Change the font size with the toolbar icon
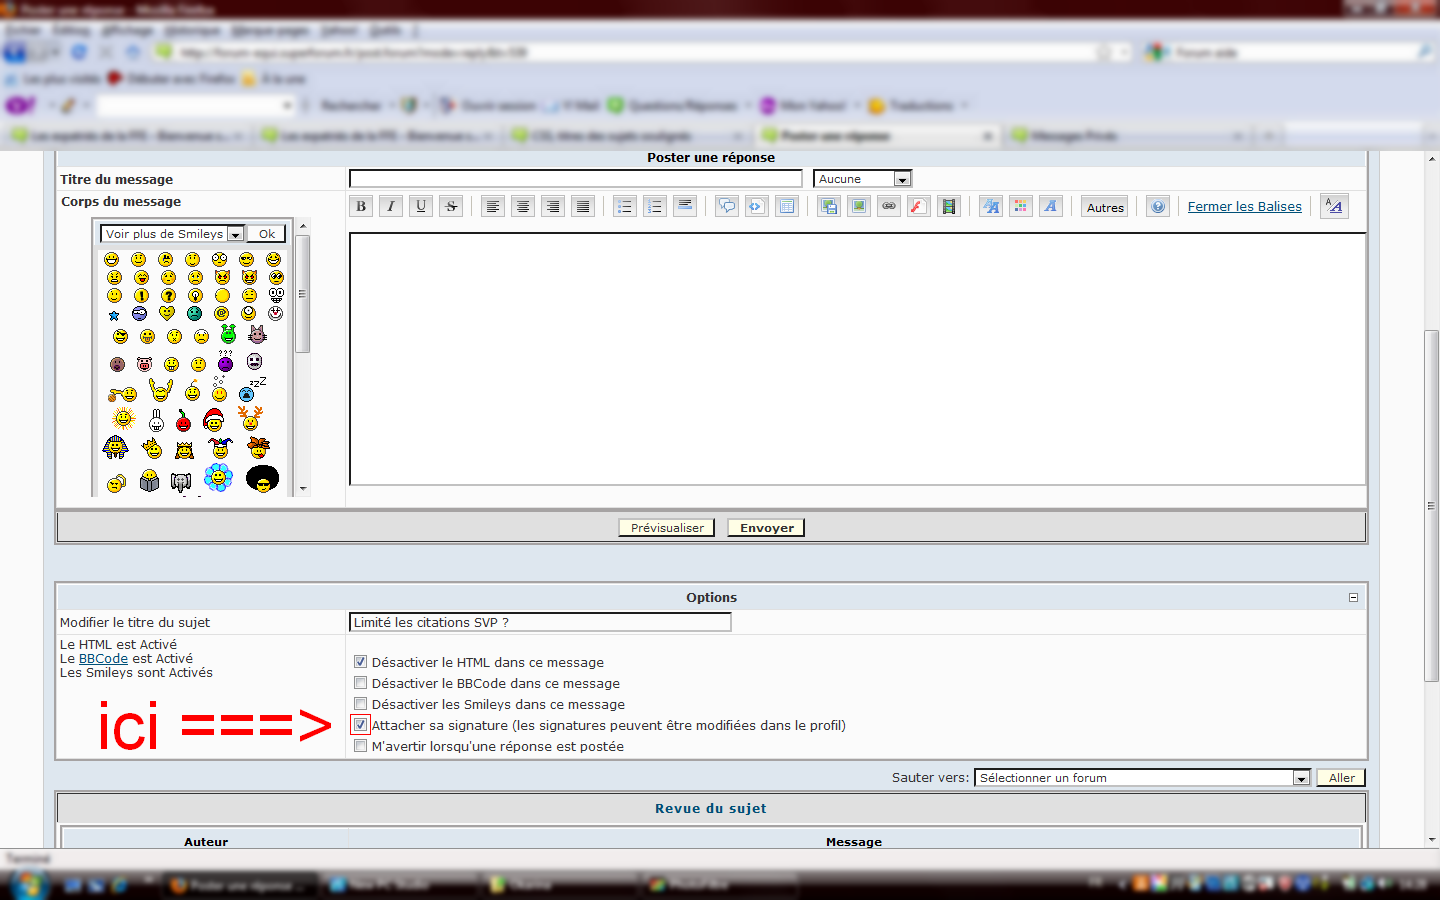 [x=990, y=207]
